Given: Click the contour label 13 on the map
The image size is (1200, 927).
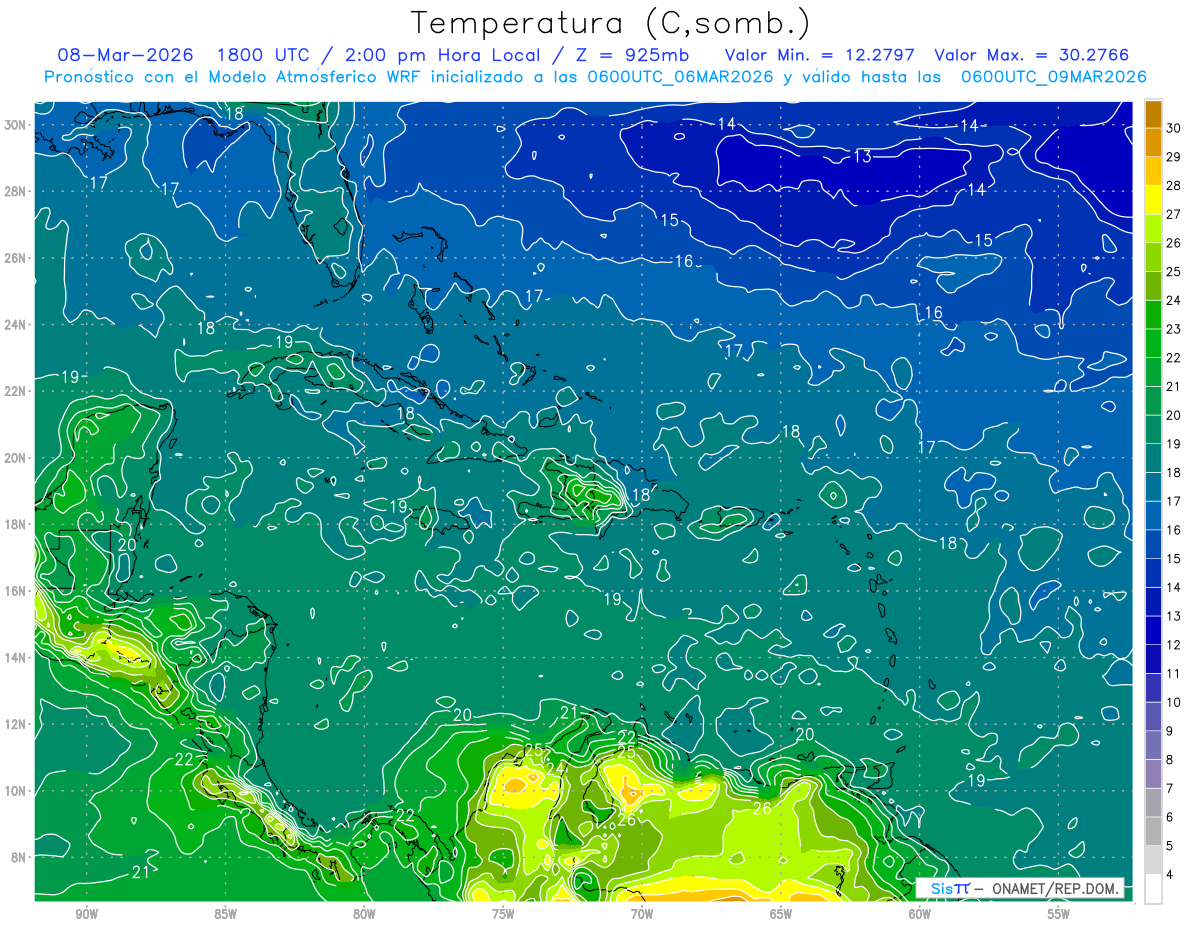Looking at the screenshot, I should click(863, 156).
